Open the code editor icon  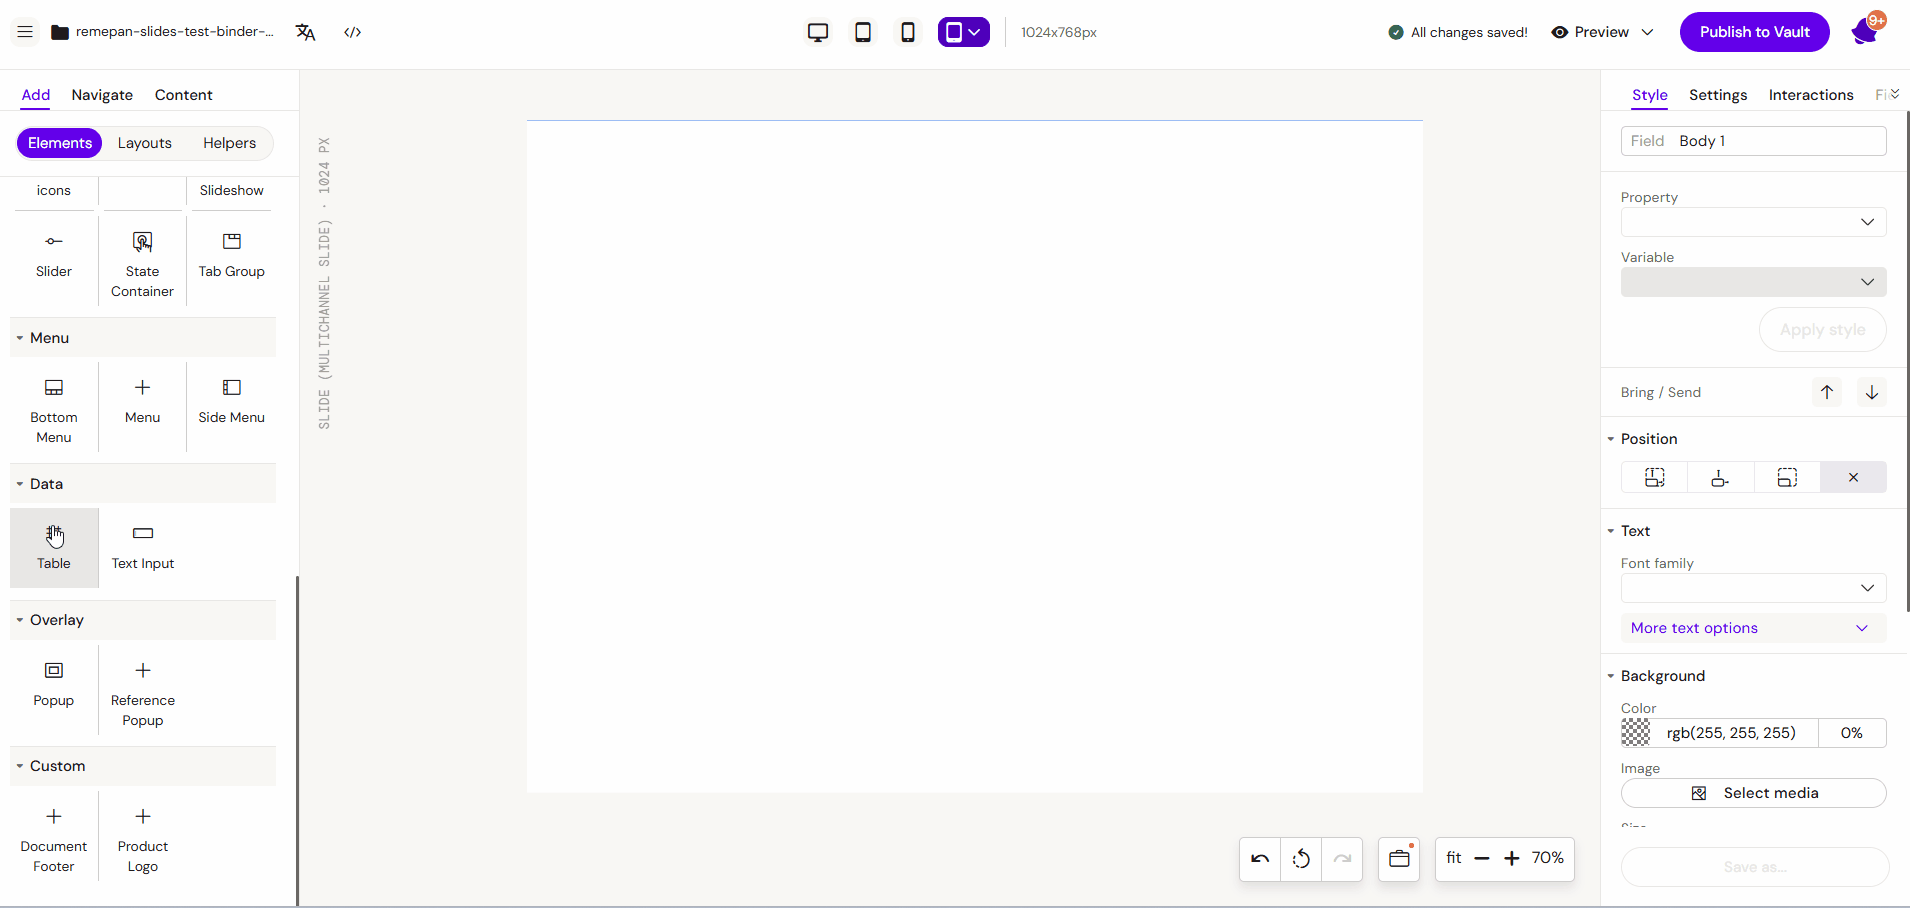[x=352, y=32]
